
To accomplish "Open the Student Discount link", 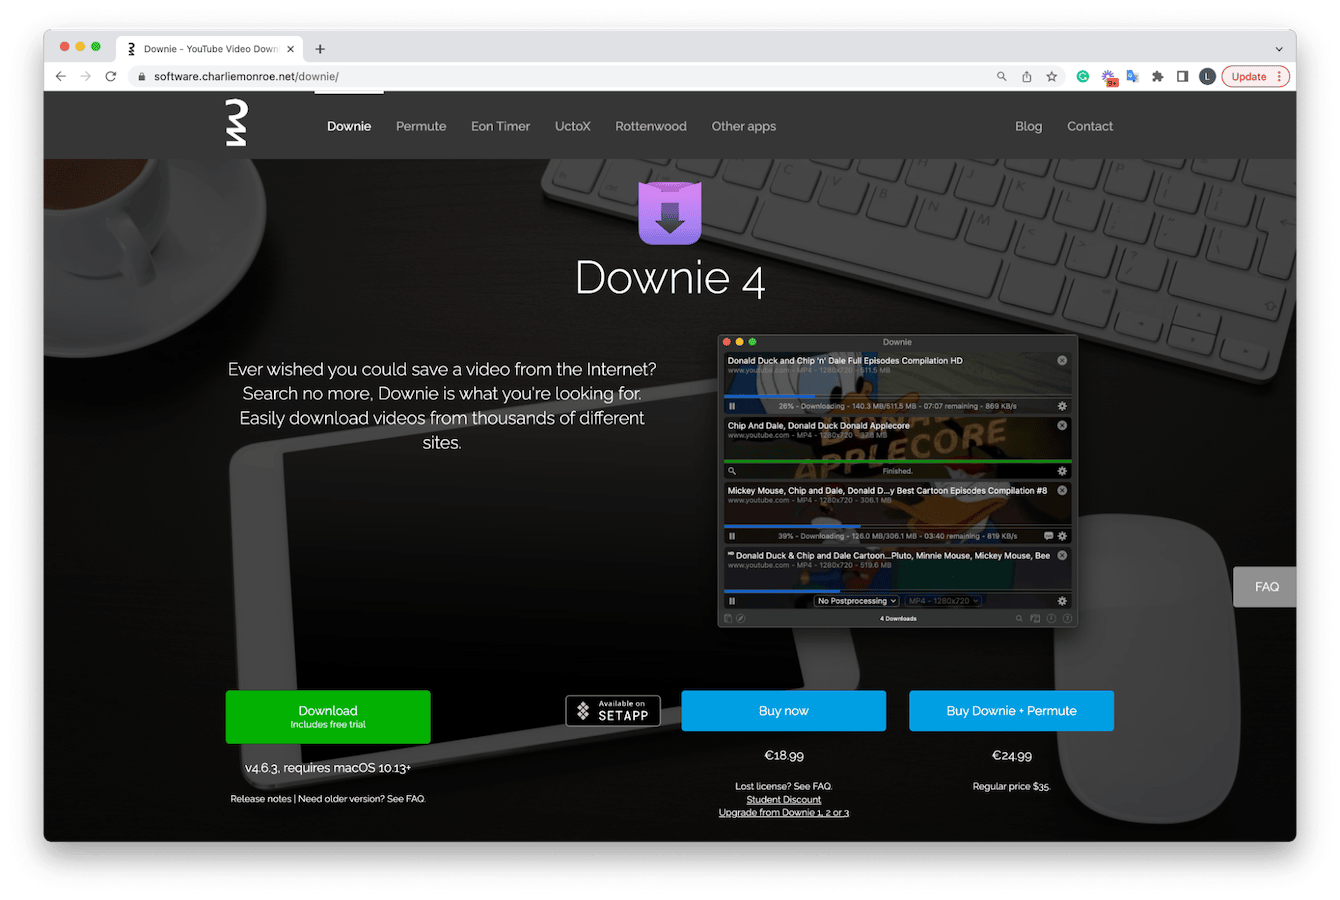I will click(x=783, y=799).
